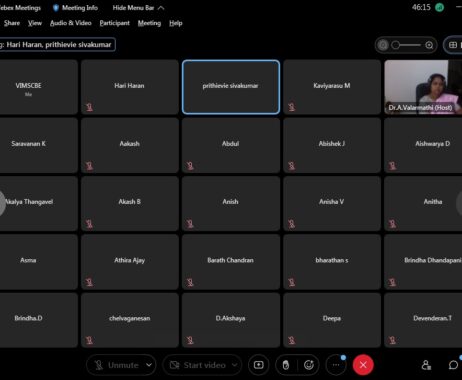The image size is (462, 380).
Task: Click muted mic icon on Aakash tile
Action: (x=89, y=166)
